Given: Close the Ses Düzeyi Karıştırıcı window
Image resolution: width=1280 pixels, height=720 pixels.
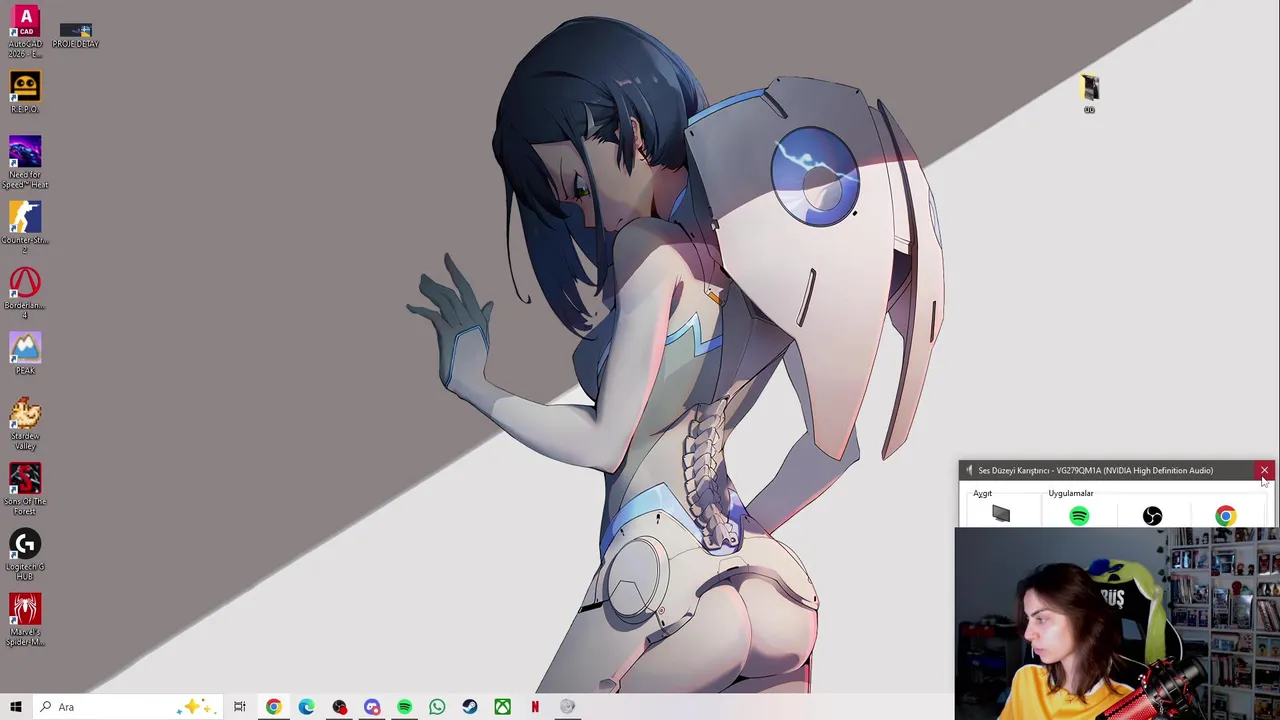Looking at the screenshot, I should click(1264, 470).
